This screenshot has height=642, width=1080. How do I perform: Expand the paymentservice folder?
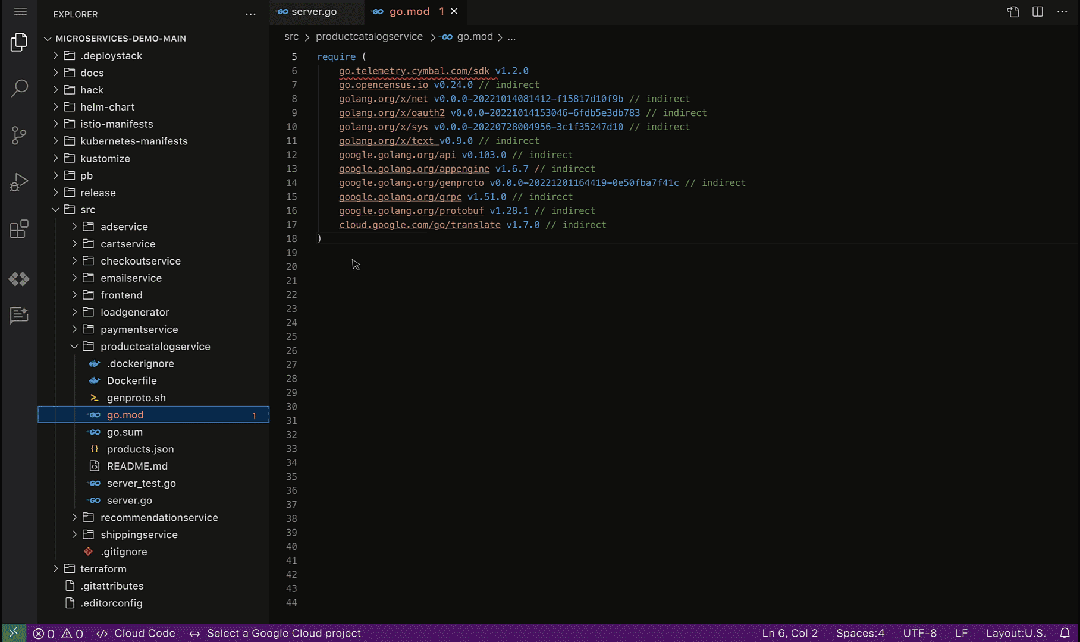tap(139, 329)
